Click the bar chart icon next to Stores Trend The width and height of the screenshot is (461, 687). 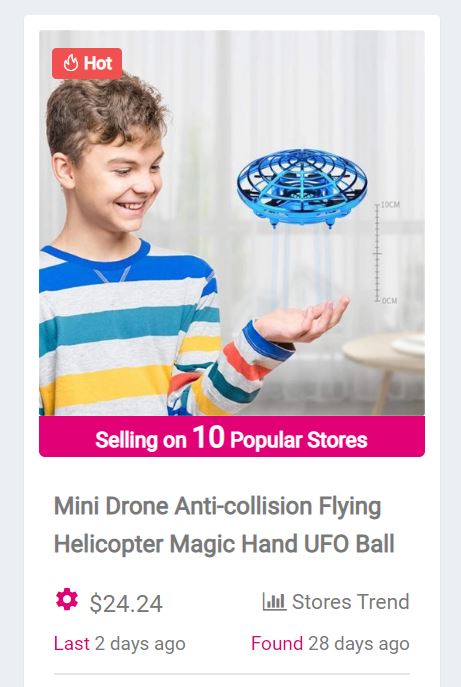coord(274,601)
